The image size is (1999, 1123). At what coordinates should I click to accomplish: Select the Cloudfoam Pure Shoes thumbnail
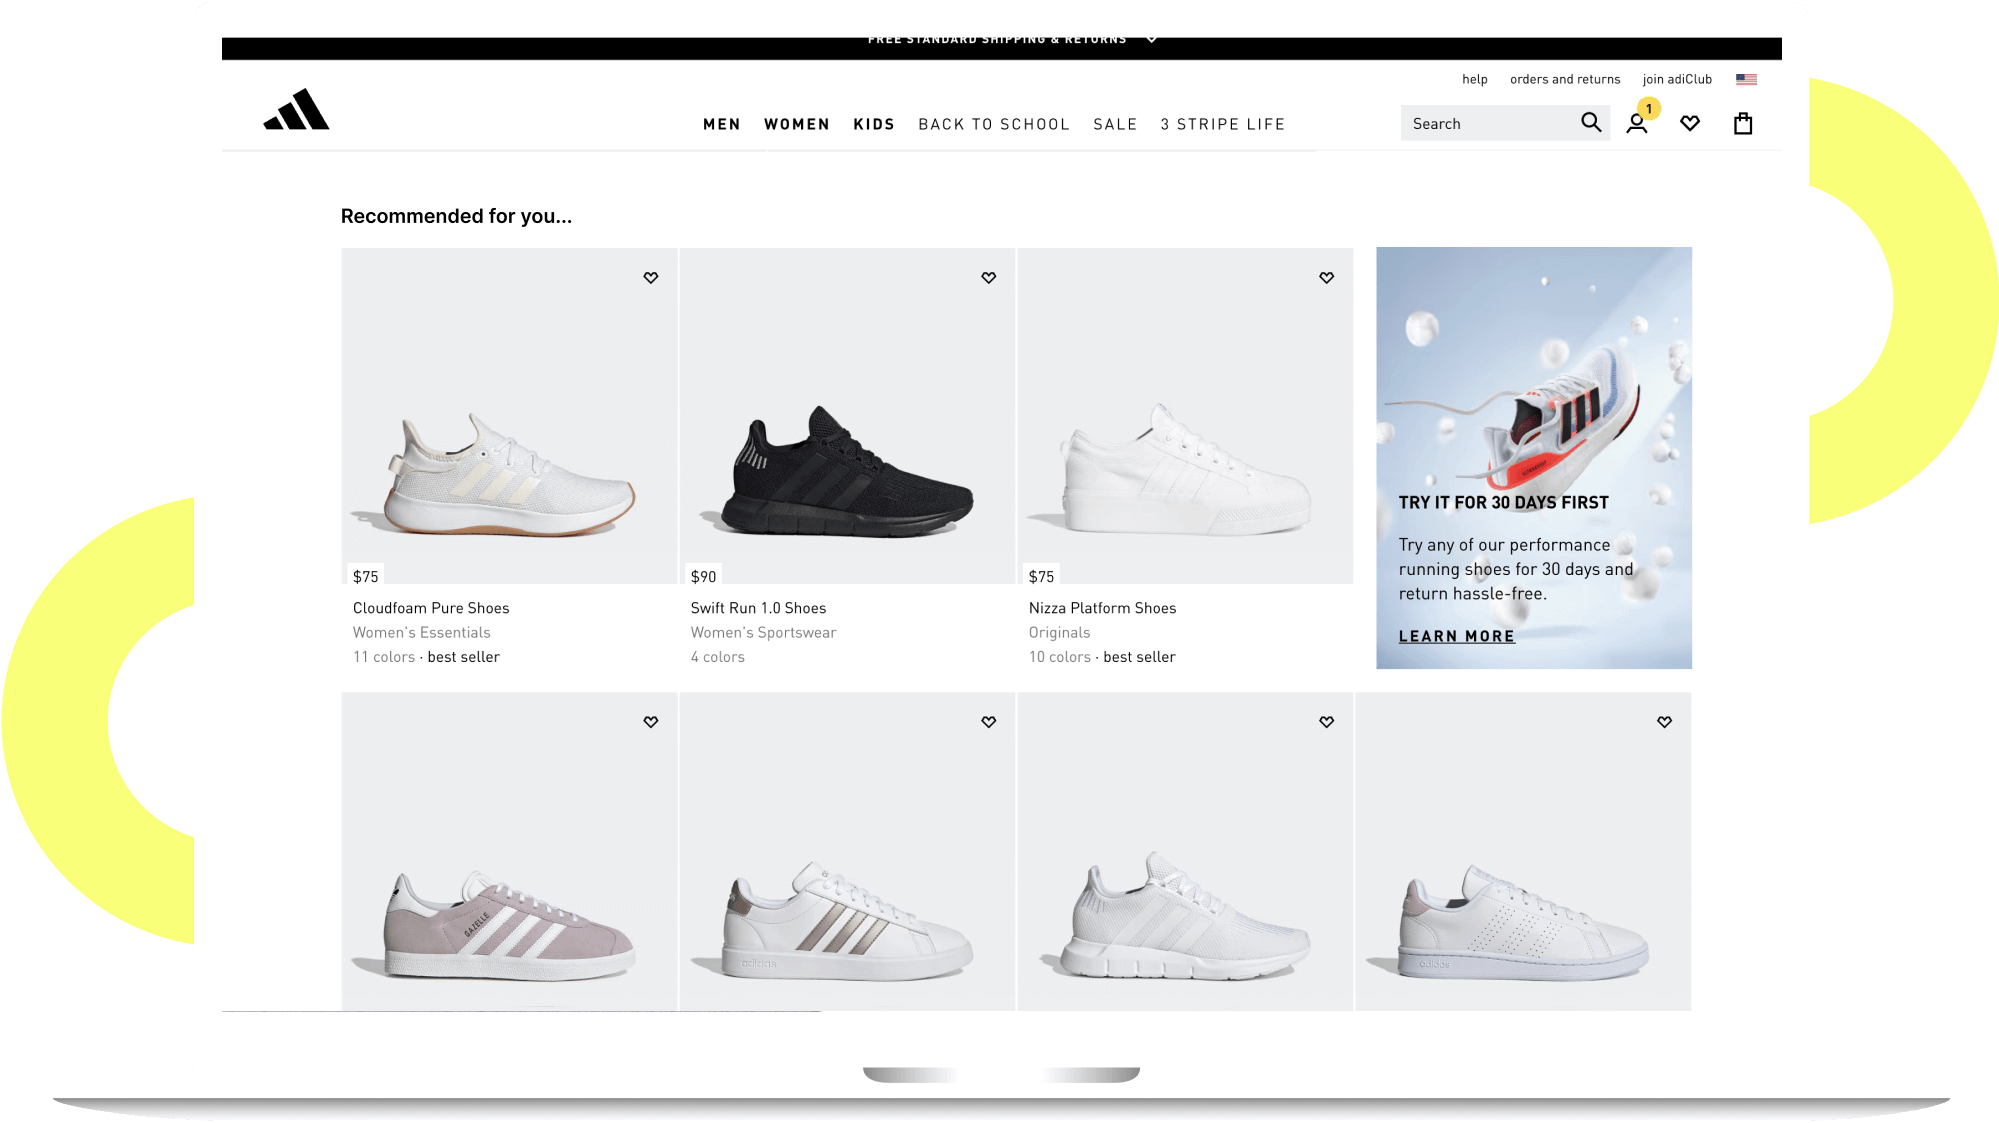pyautogui.click(x=508, y=417)
